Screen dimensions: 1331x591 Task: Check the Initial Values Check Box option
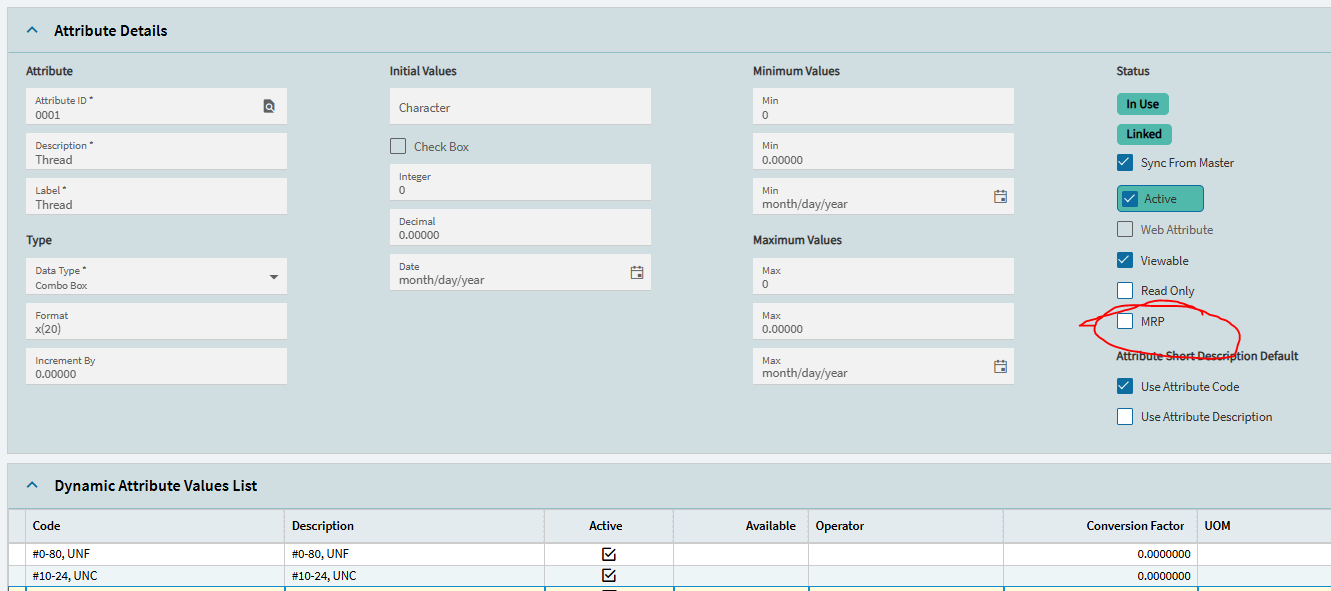tap(398, 146)
